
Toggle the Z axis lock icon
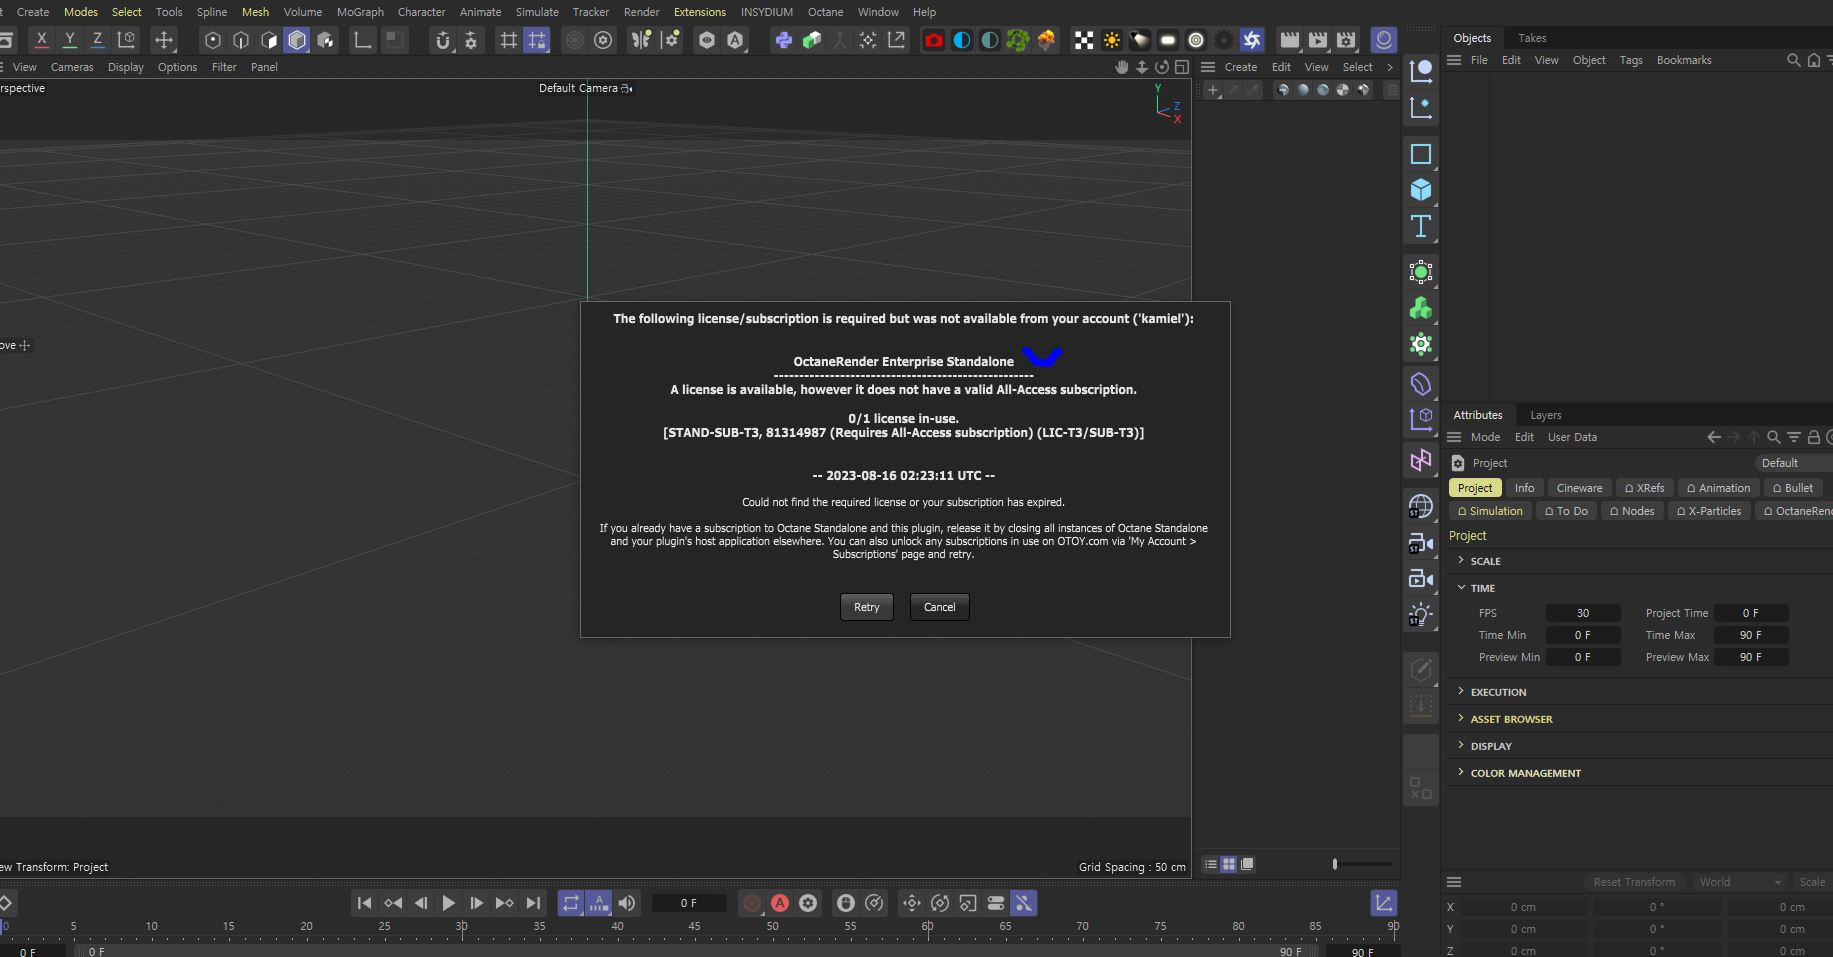(97, 40)
